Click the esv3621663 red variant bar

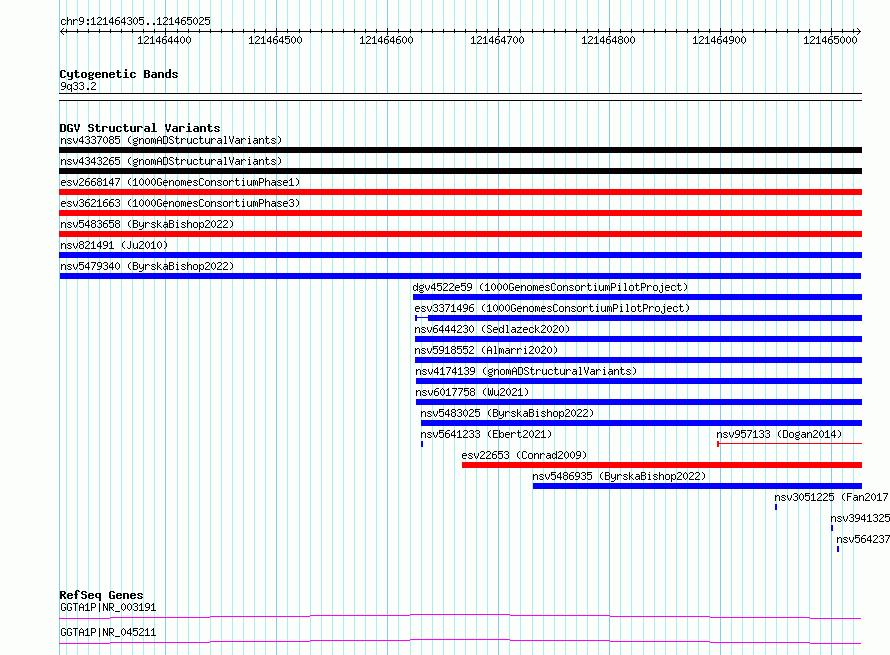point(460,213)
